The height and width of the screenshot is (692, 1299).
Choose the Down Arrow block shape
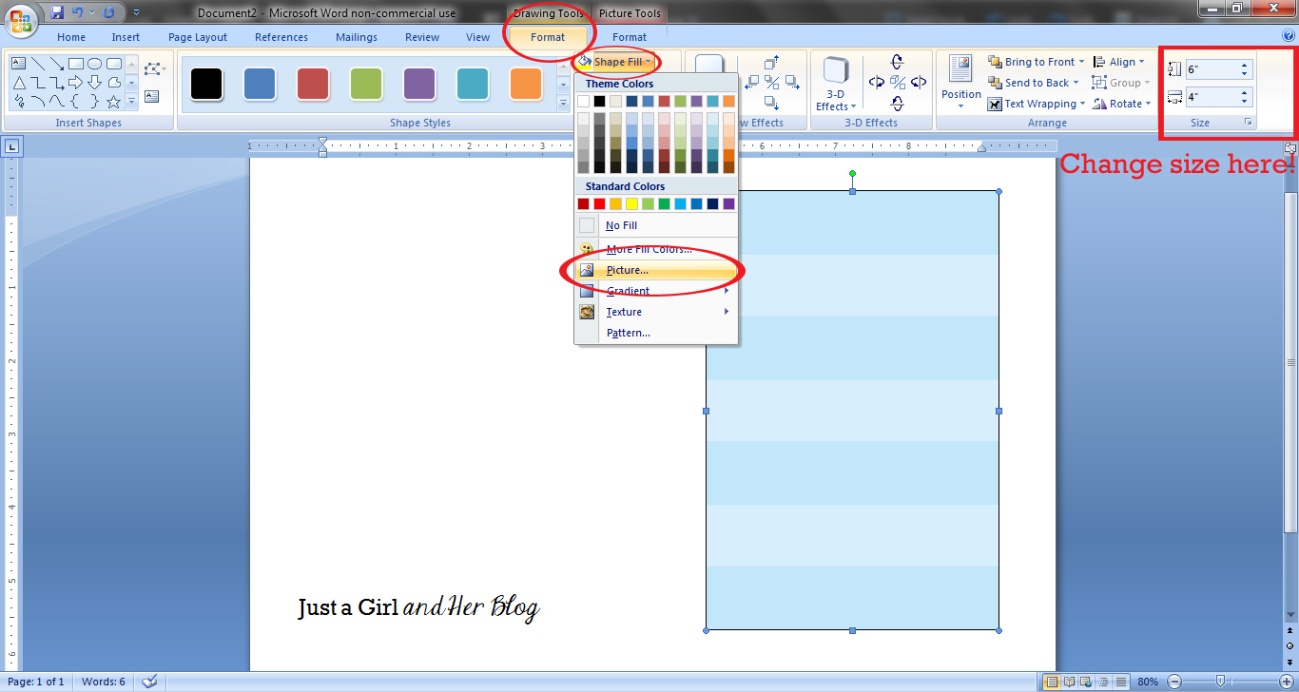[x=95, y=82]
